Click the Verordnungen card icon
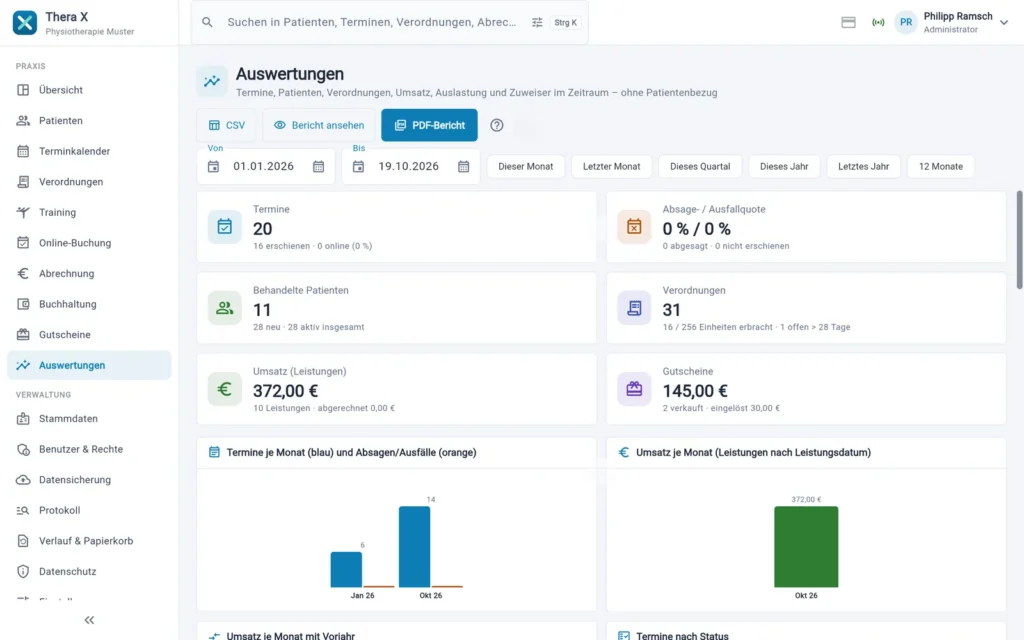 click(x=634, y=308)
